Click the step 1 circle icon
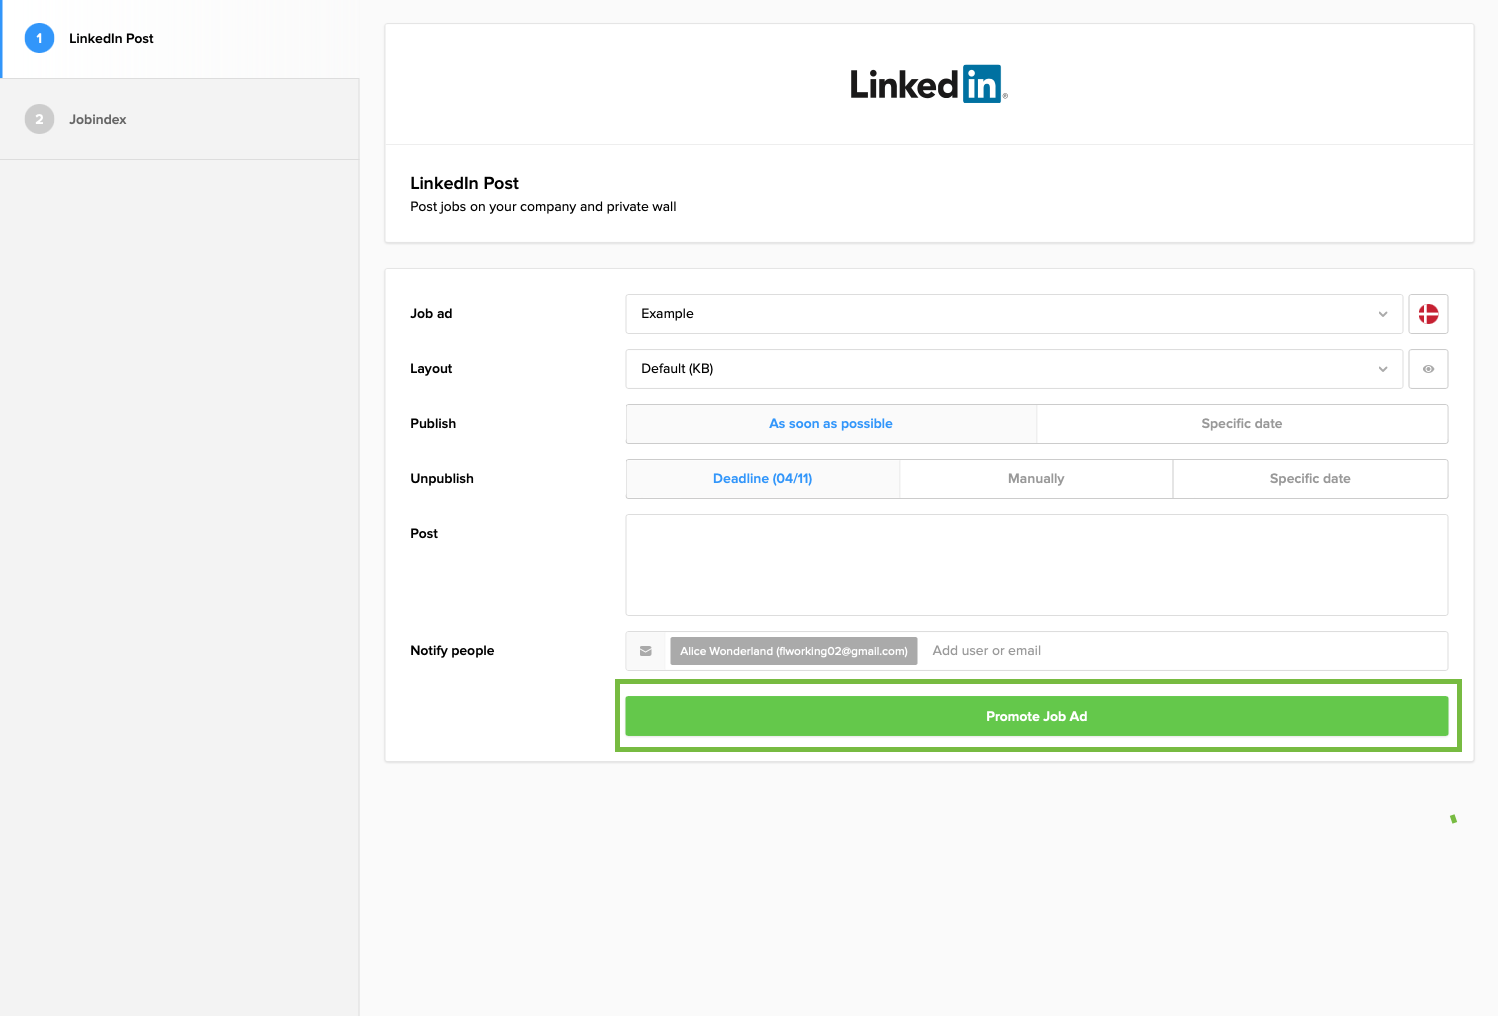Image resolution: width=1498 pixels, height=1016 pixels. pos(39,38)
